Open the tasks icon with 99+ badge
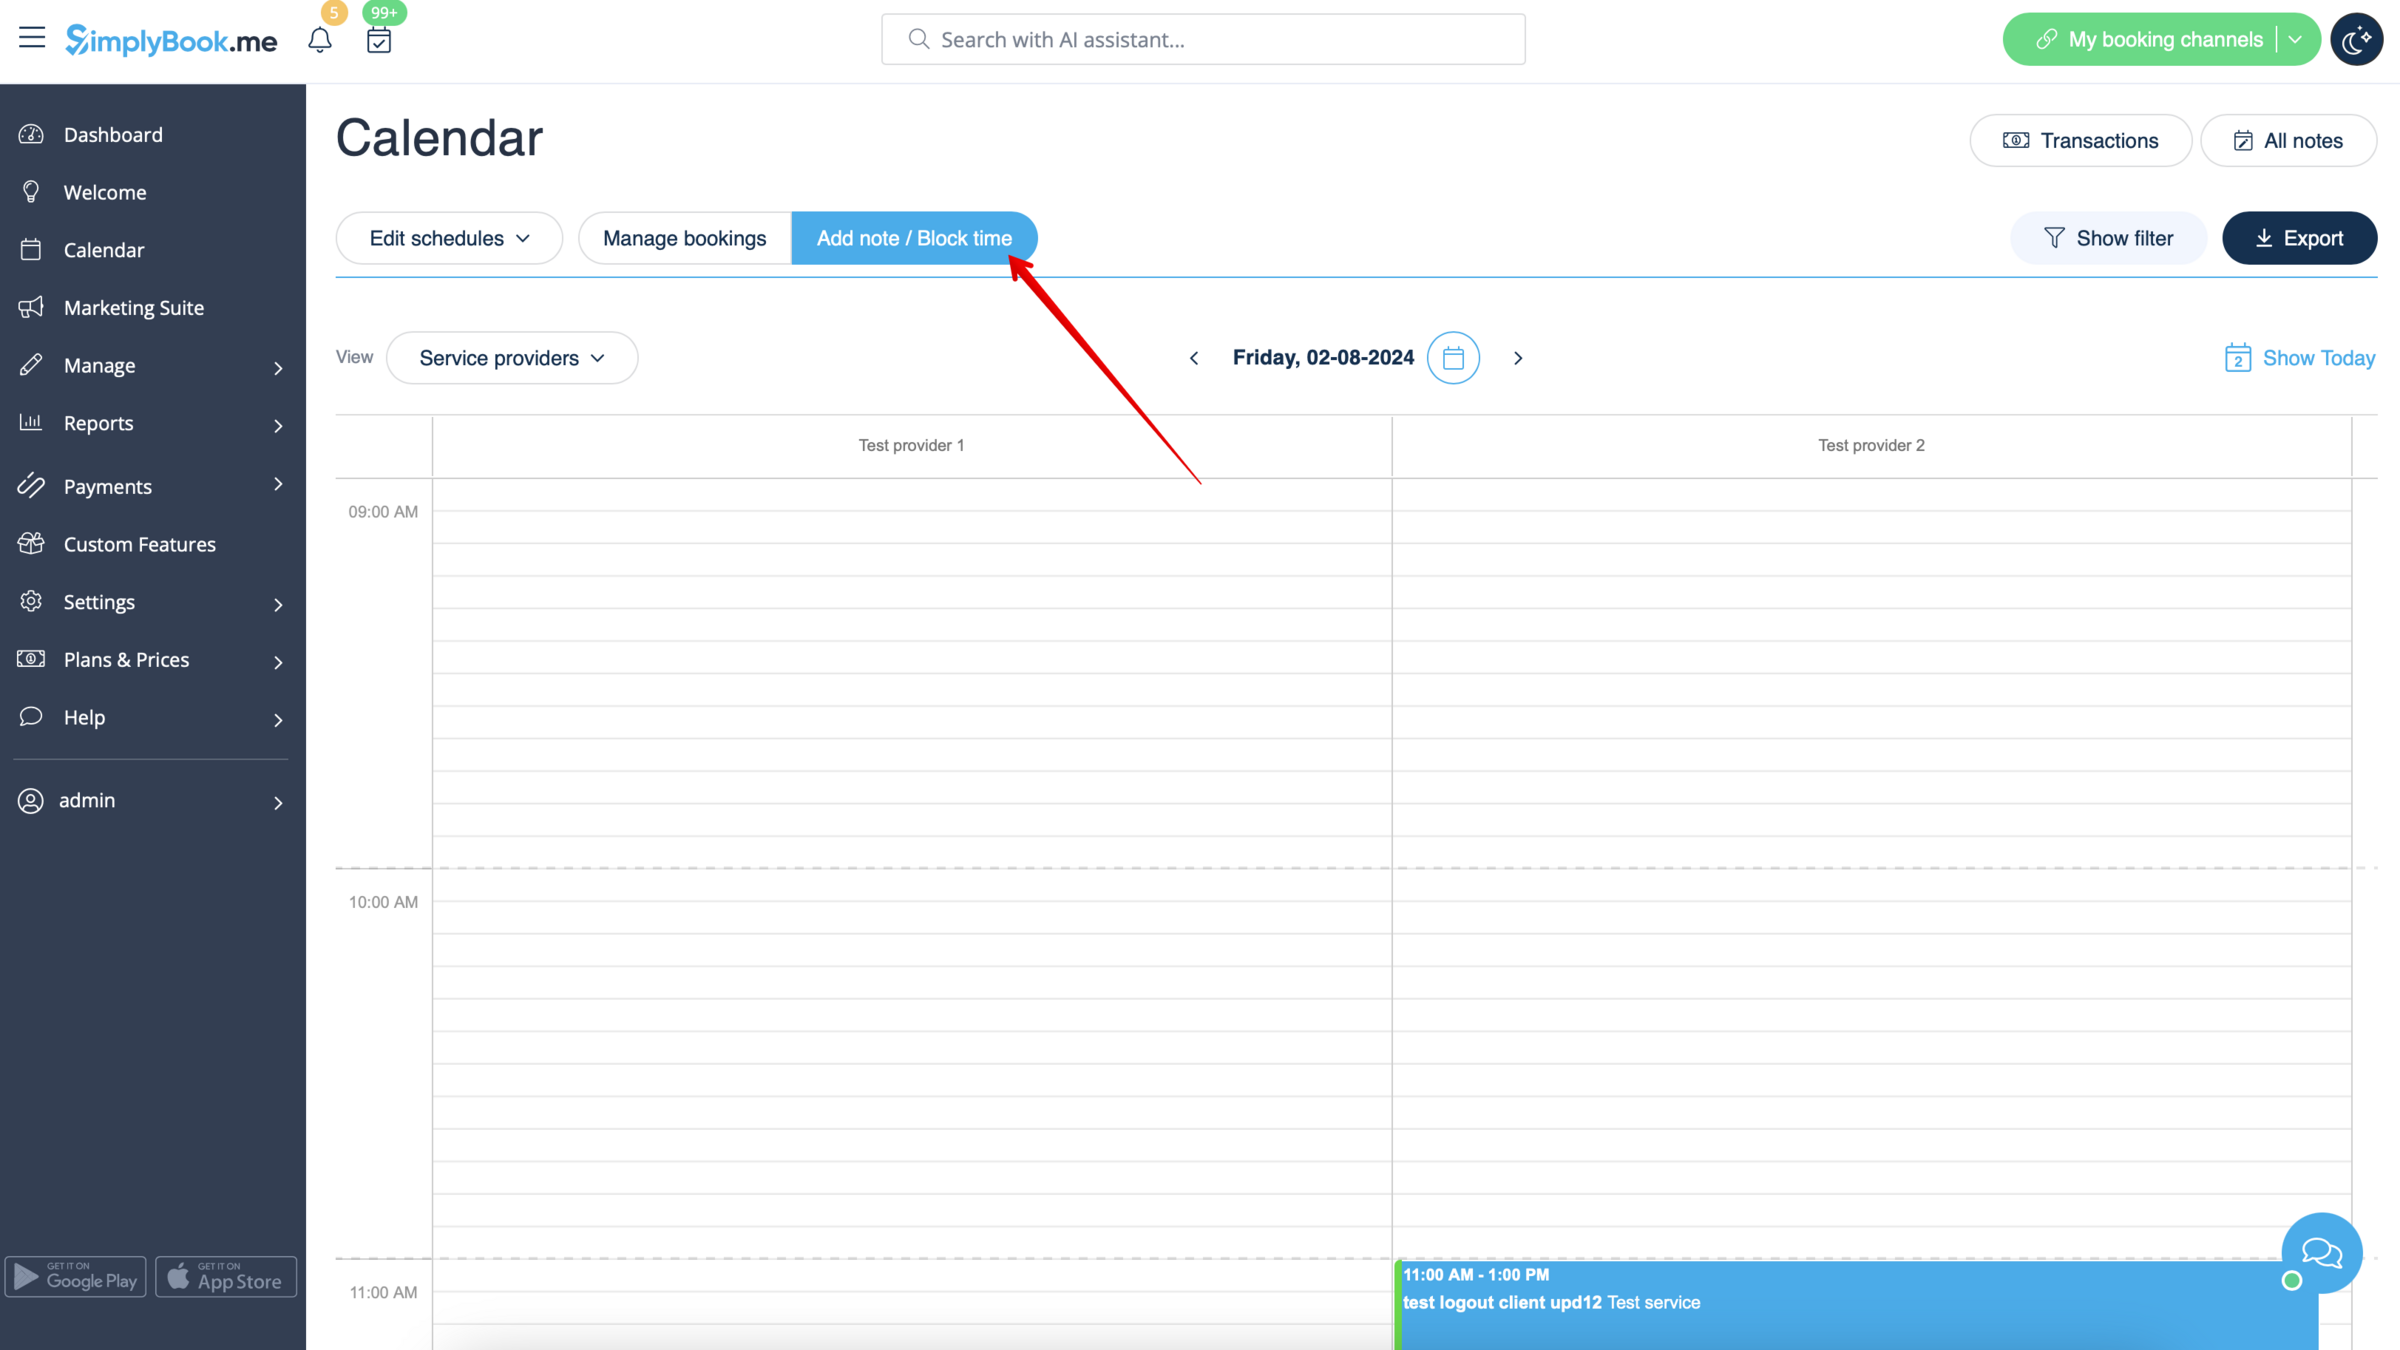 [x=378, y=40]
